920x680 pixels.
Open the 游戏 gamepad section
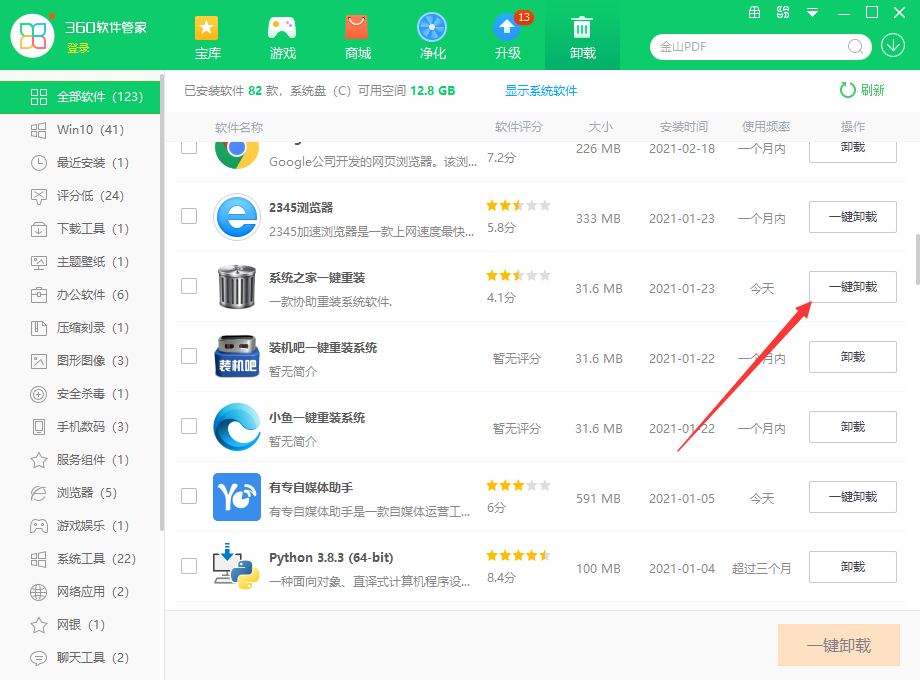point(283,36)
